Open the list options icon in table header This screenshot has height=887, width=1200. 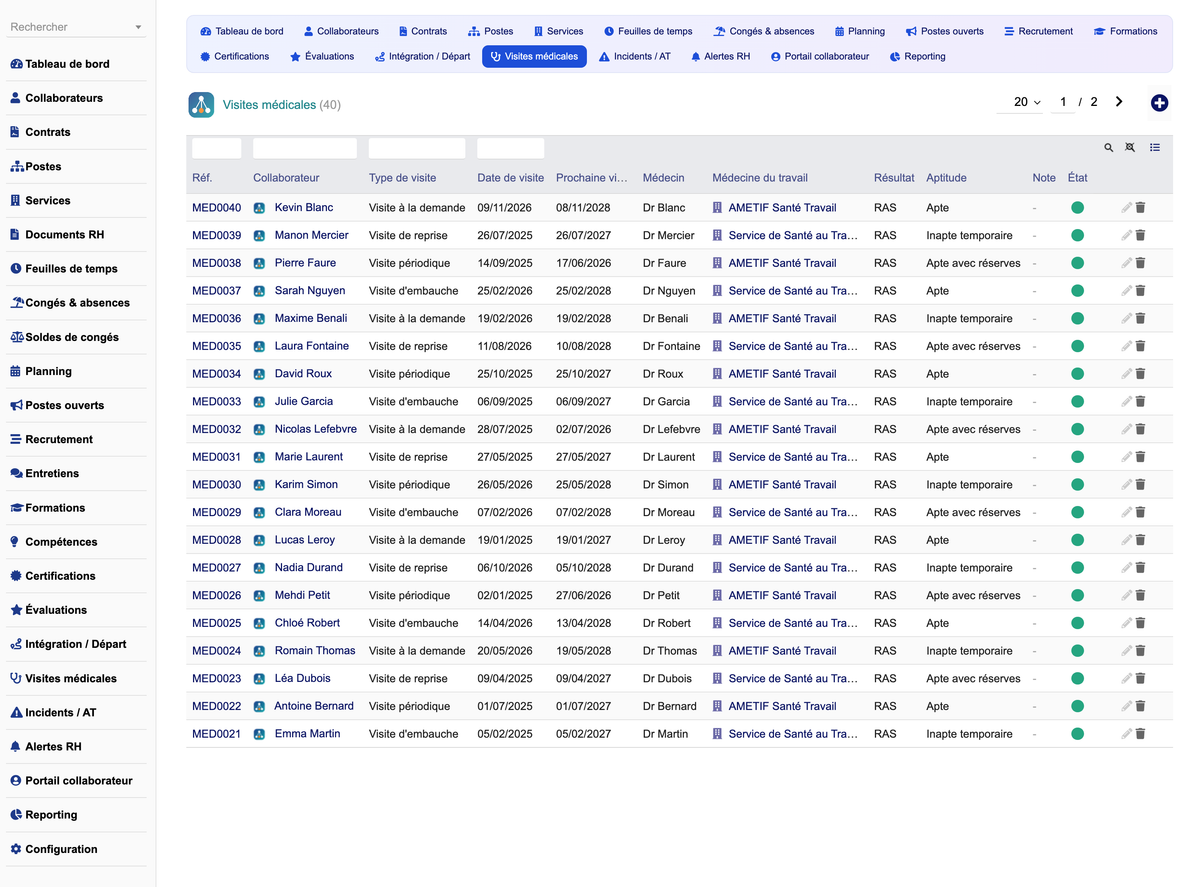tap(1155, 148)
